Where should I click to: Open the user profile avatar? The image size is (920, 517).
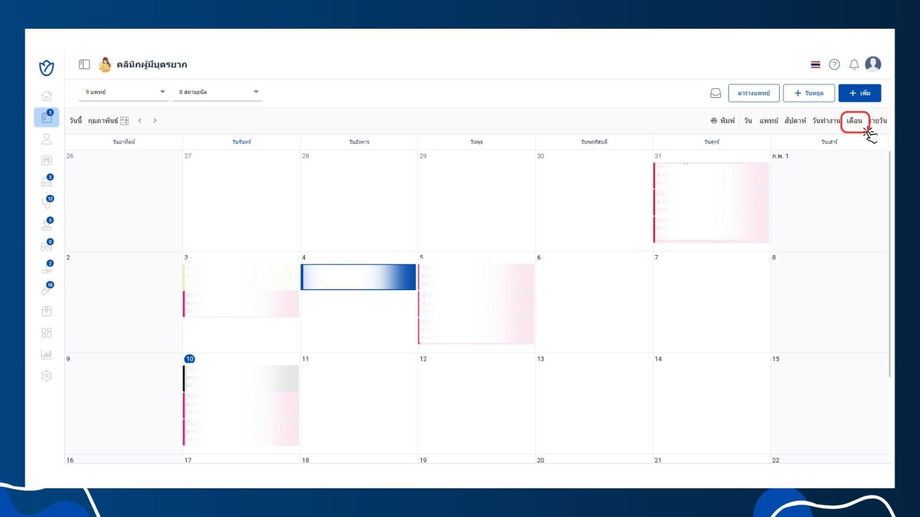(872, 63)
